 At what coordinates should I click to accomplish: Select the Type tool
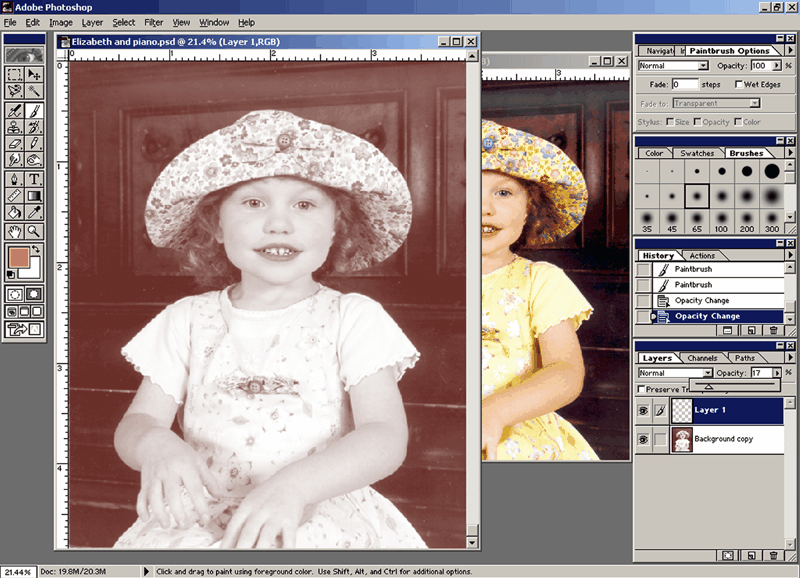click(34, 179)
